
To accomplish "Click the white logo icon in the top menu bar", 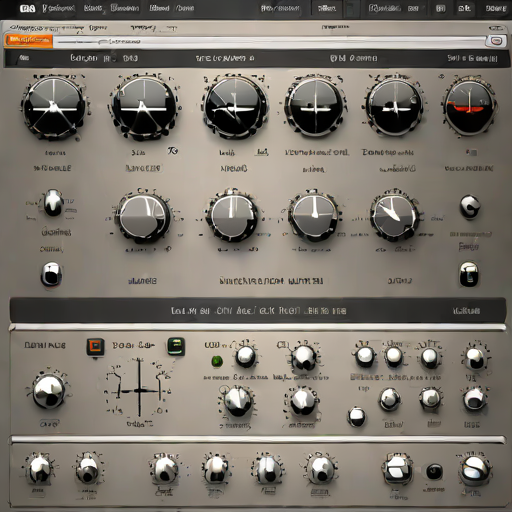I will coord(27,8).
